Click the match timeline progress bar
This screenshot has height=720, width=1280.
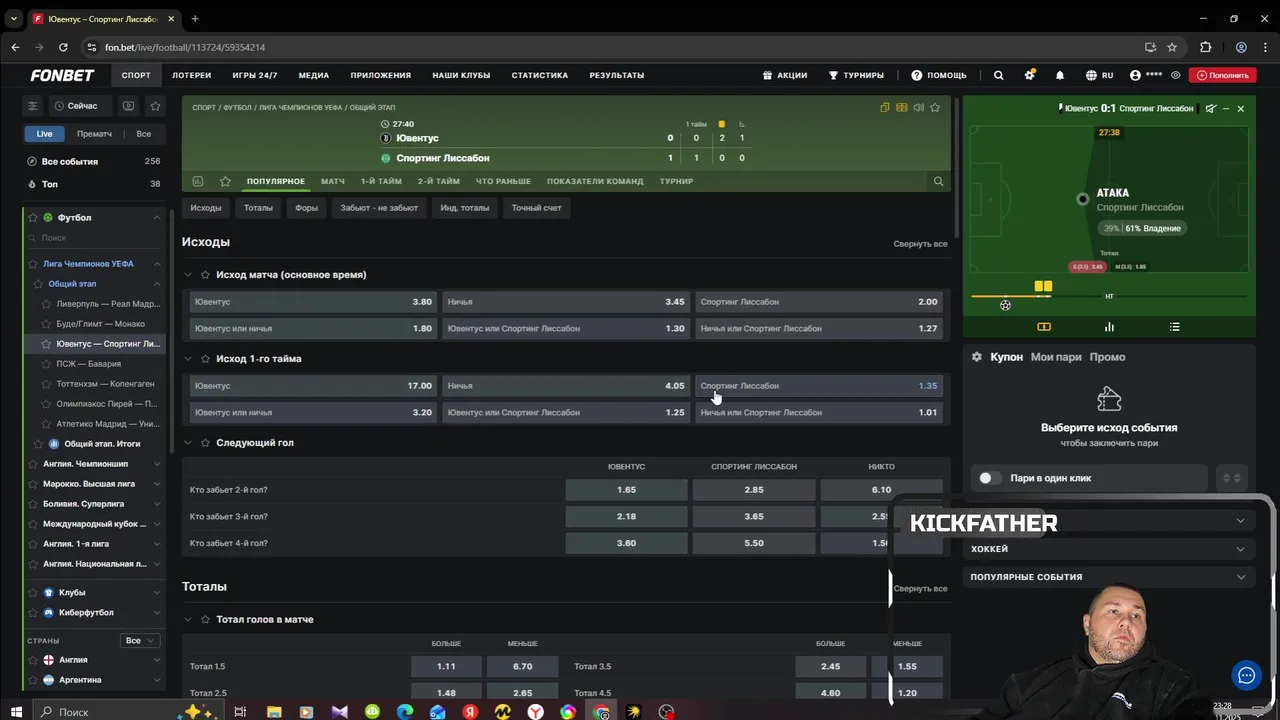[x=1109, y=296]
